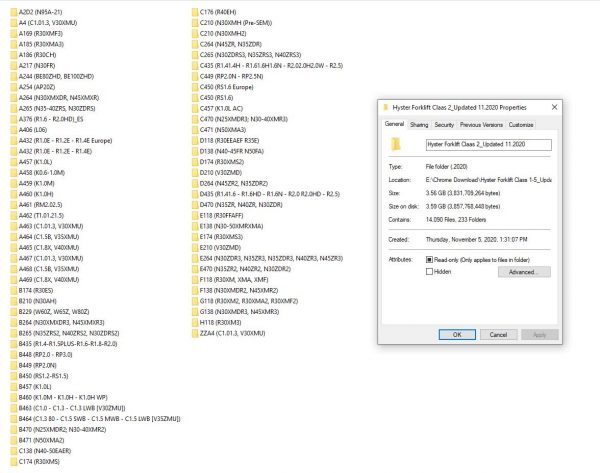Click the B457 (K1.0L) folder icon
Screen dimensions: 600x473
pos(14,387)
